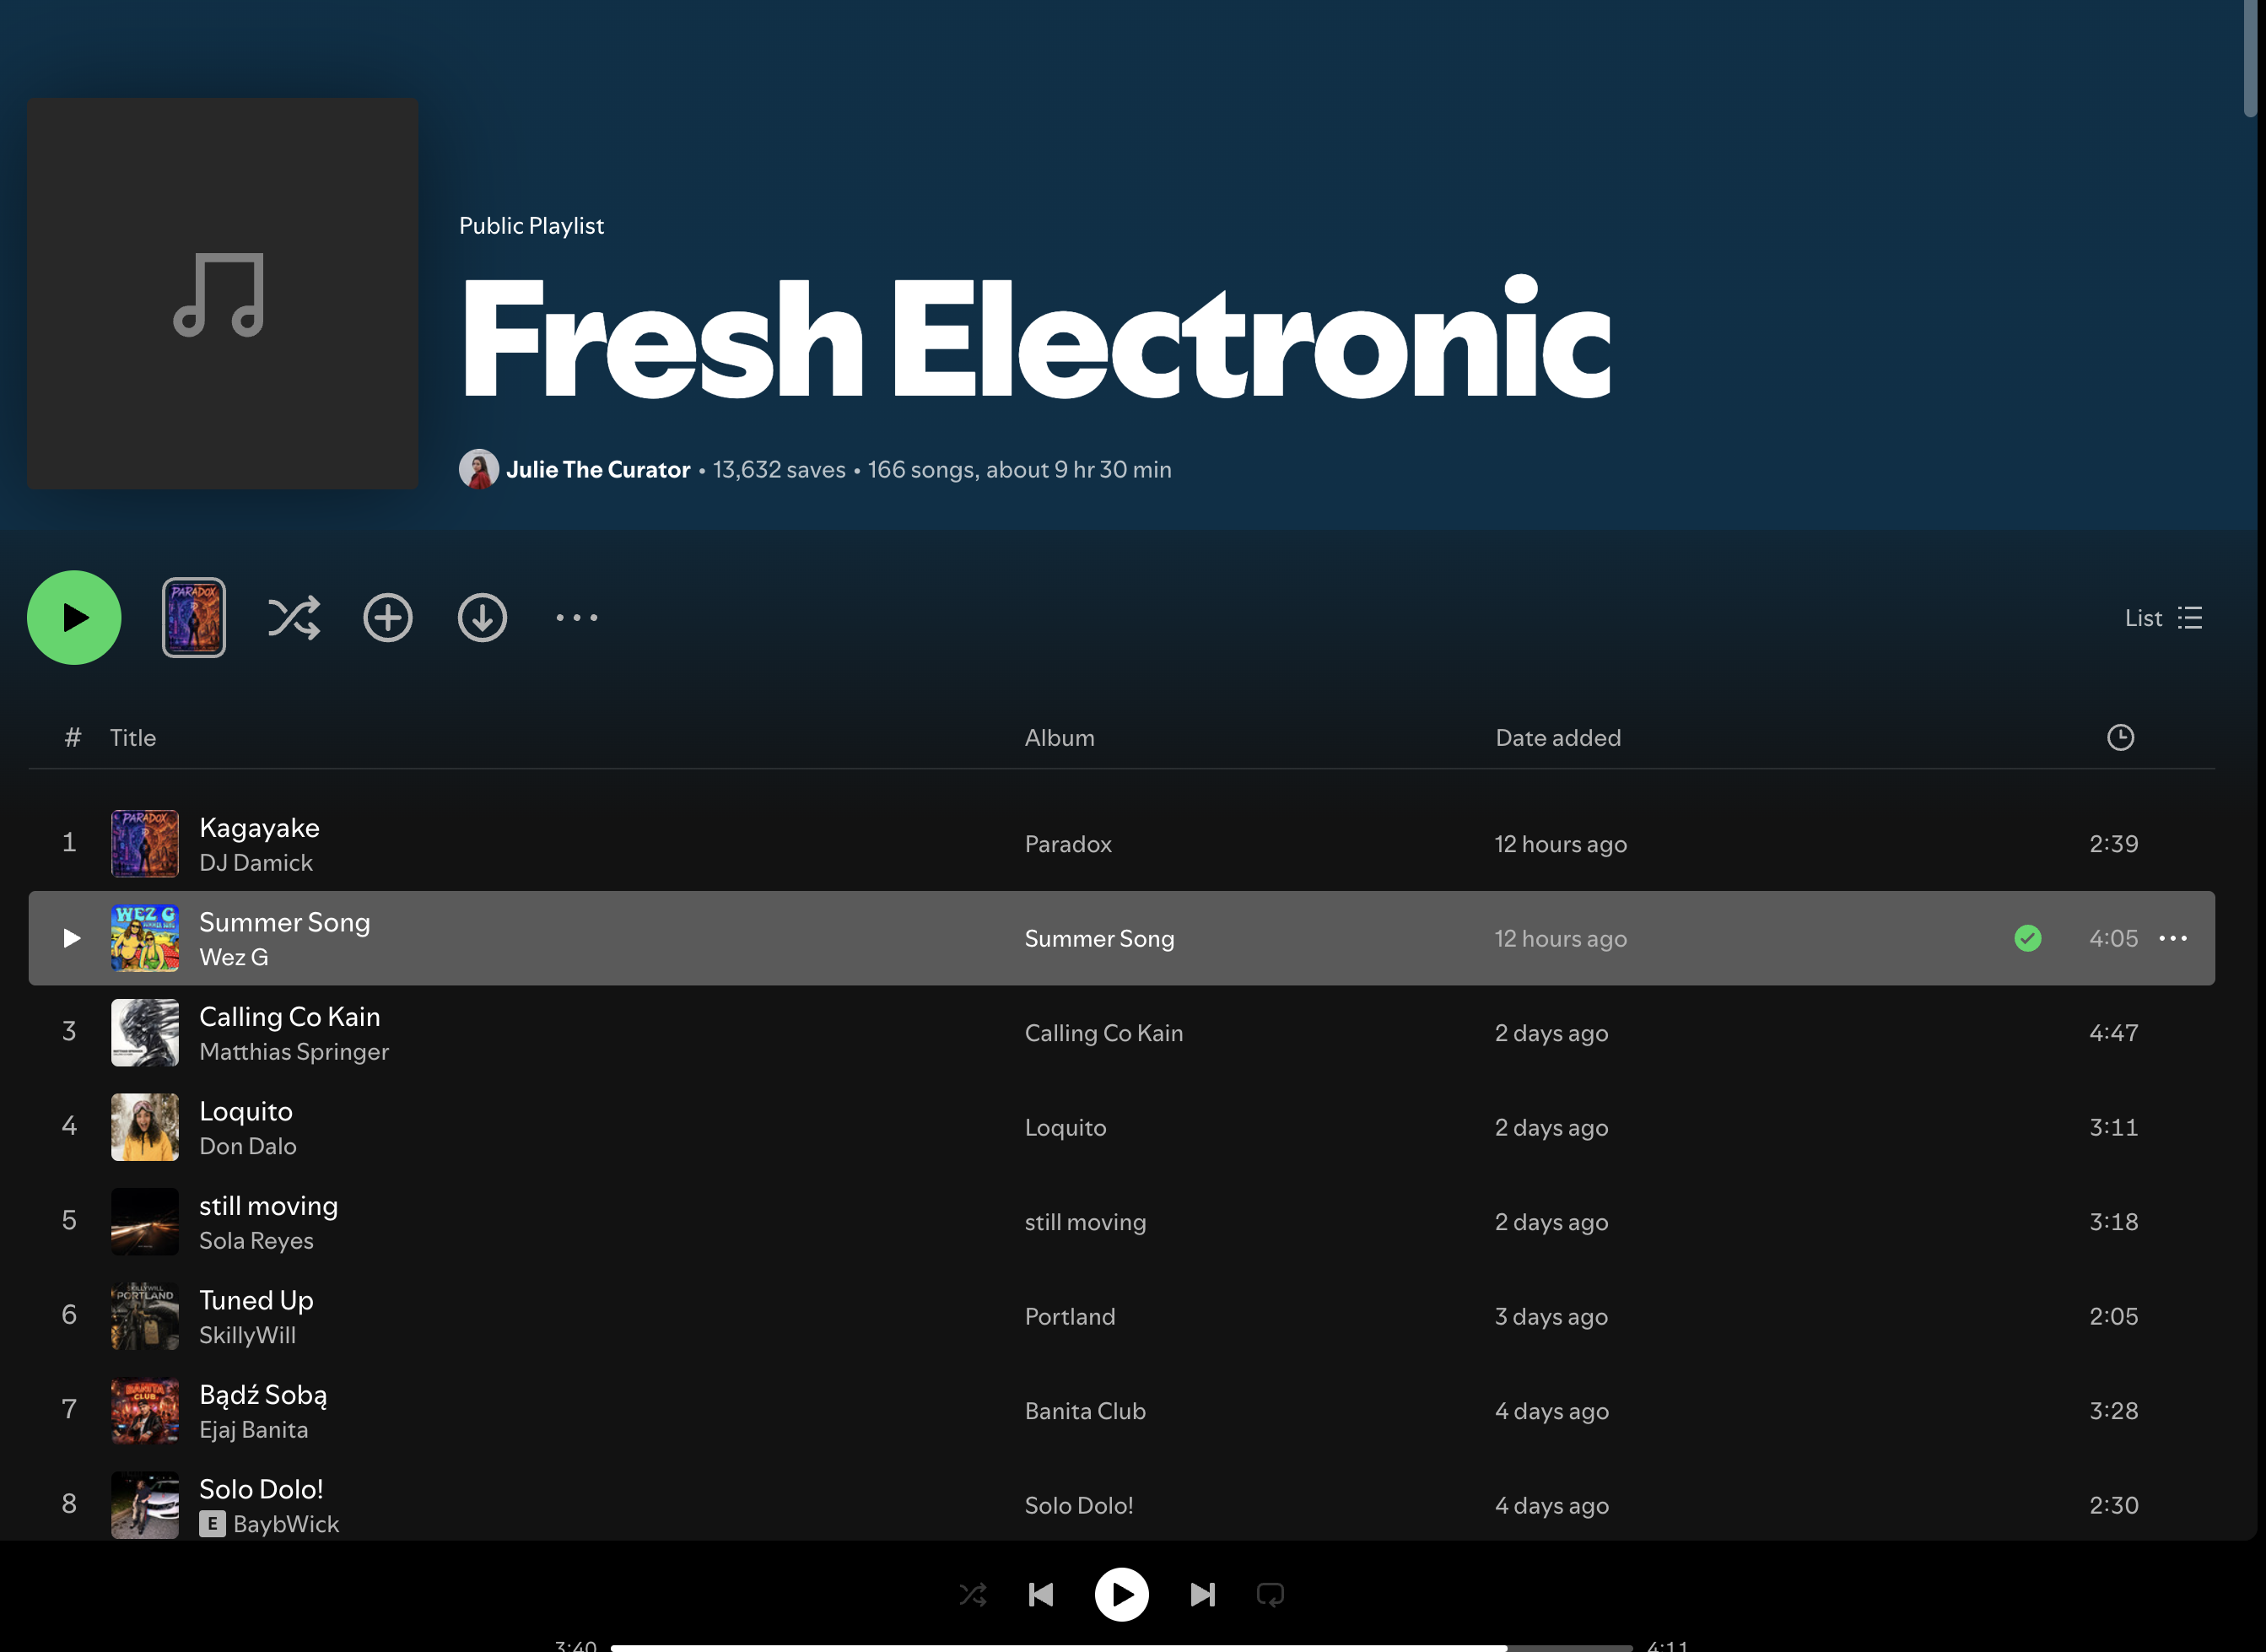Click the playback progress bar
The image size is (2266, 1652).
coord(1121,1647)
